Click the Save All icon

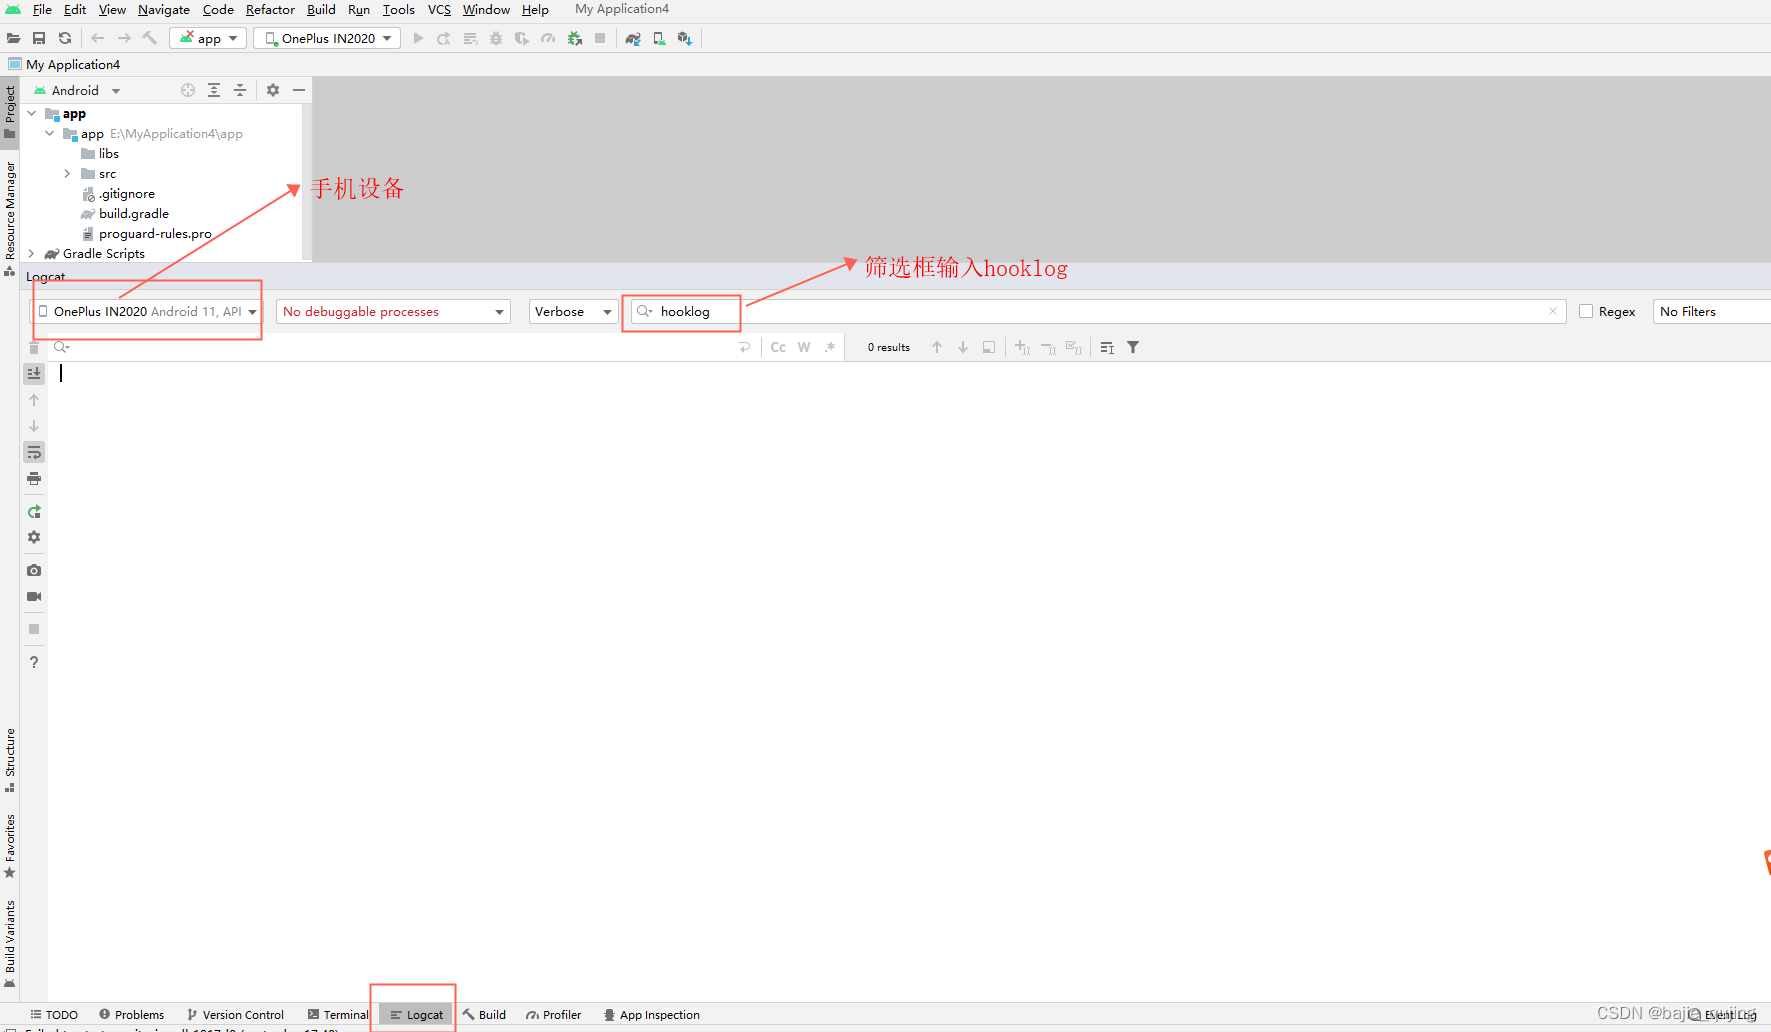39,38
